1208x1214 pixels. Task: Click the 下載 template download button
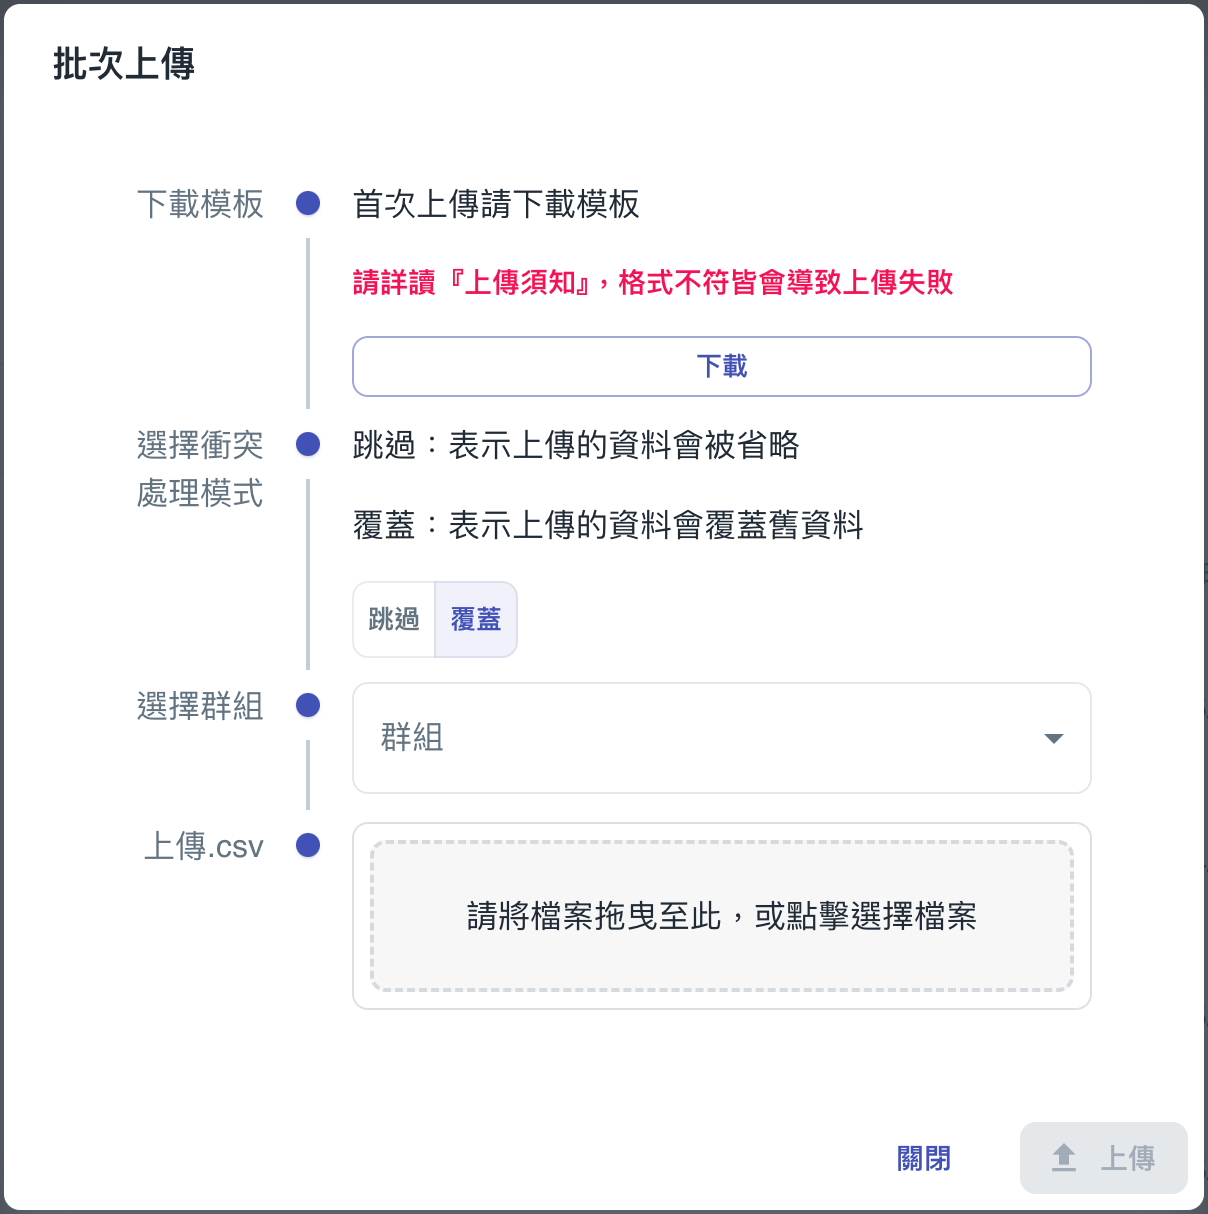coord(721,366)
